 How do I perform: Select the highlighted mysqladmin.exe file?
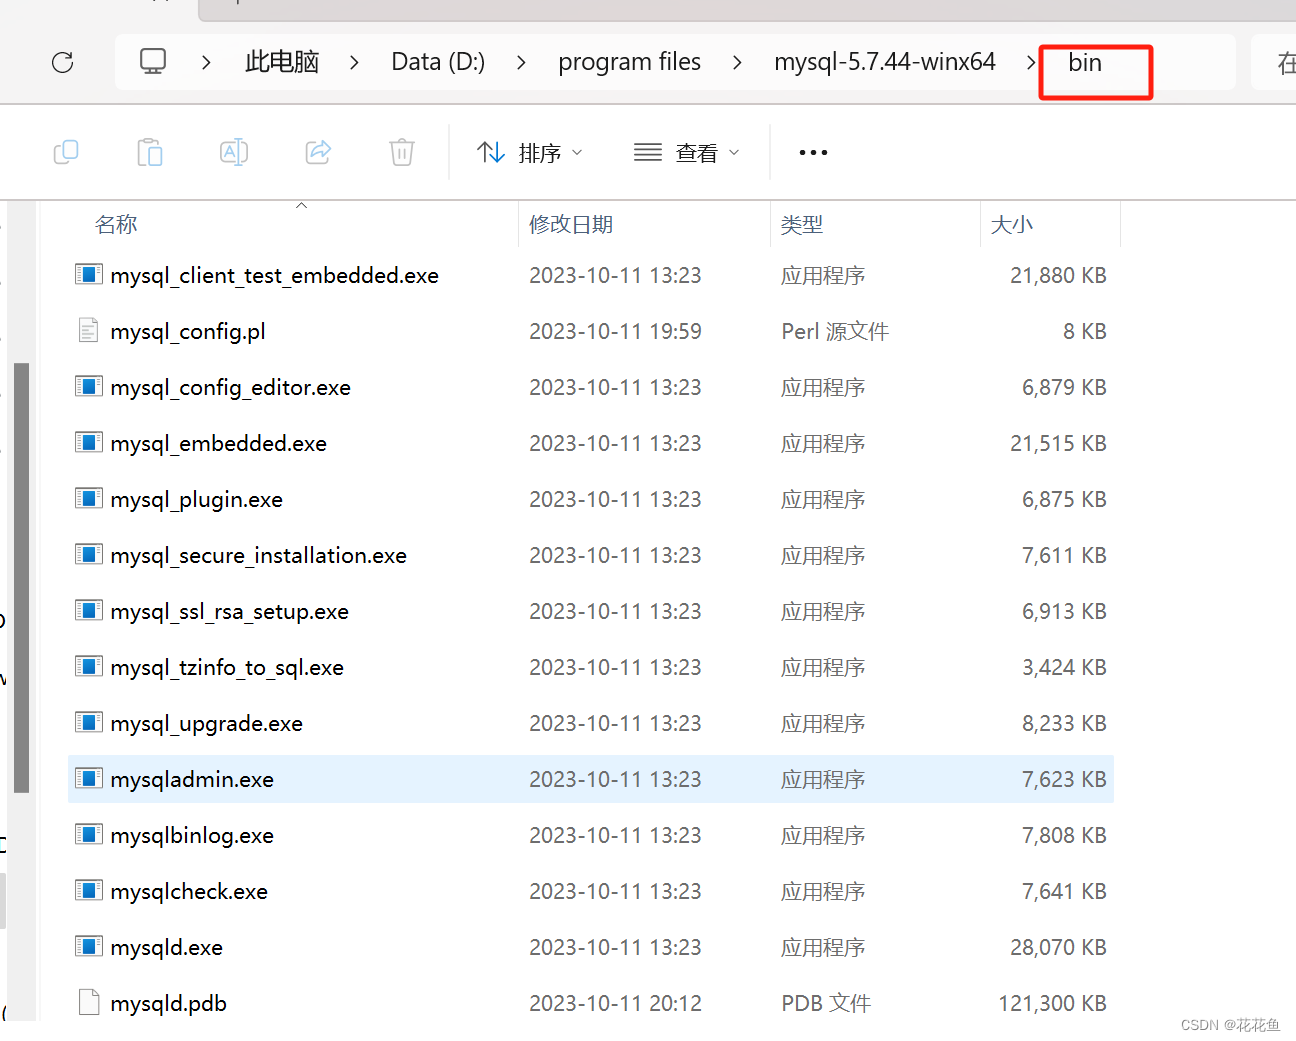[x=192, y=779]
